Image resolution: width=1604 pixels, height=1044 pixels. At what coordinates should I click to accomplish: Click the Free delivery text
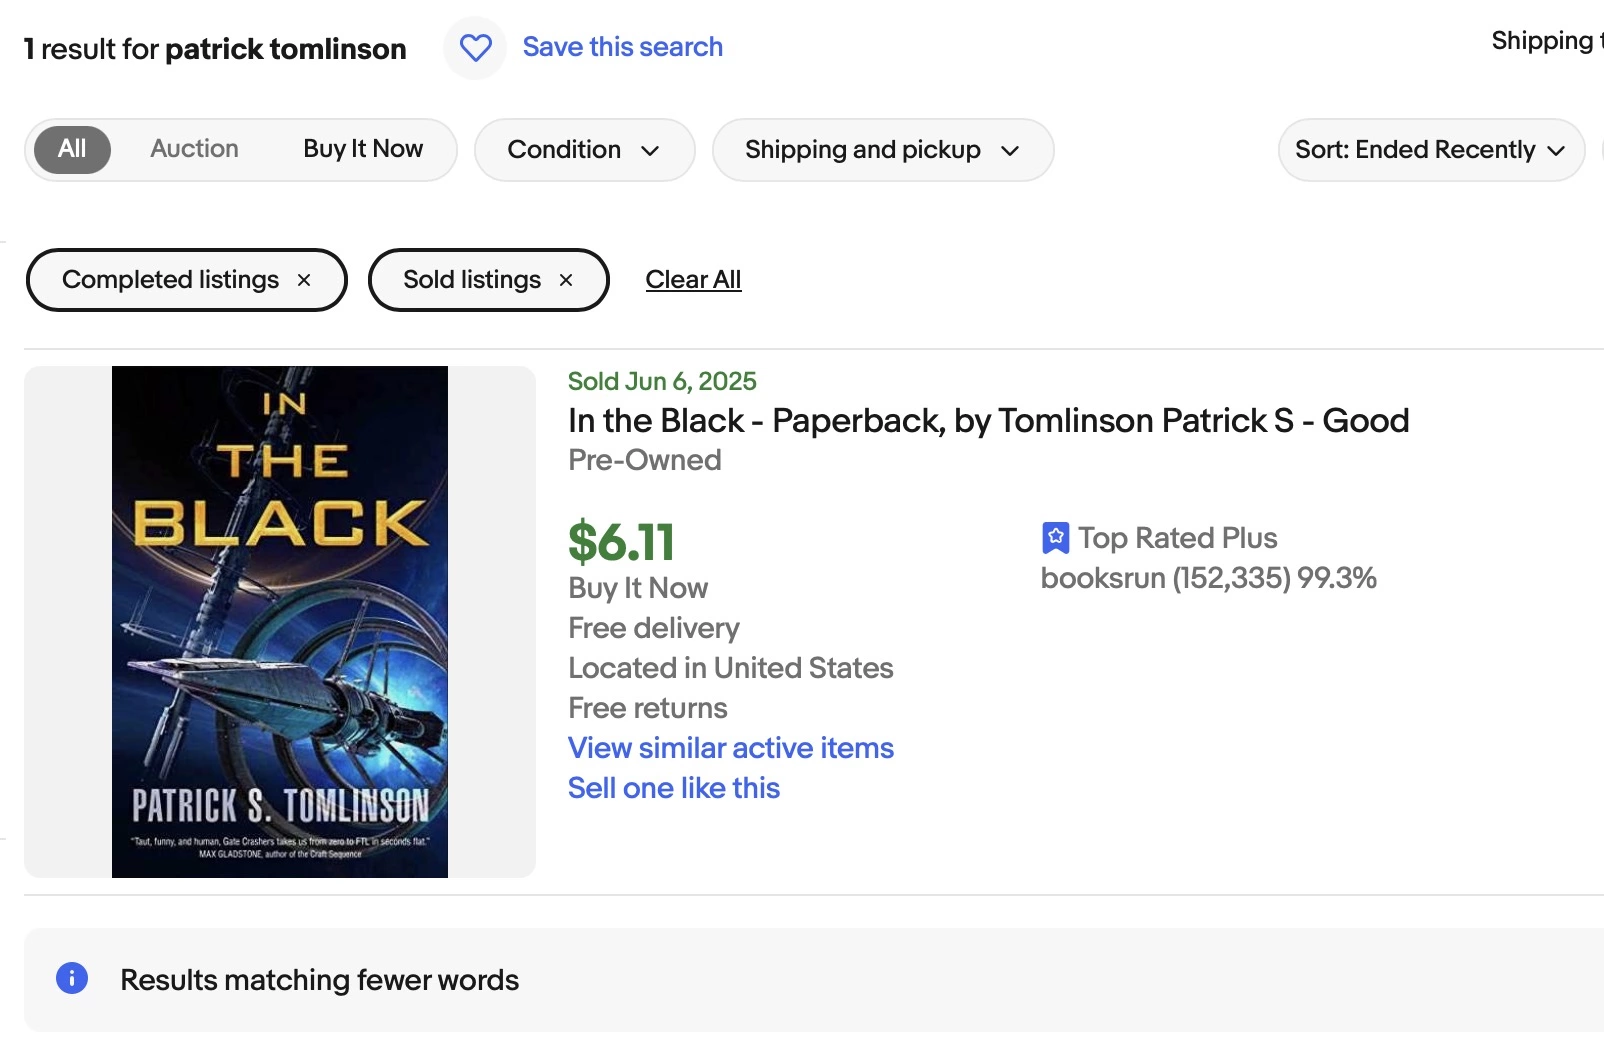(x=654, y=628)
